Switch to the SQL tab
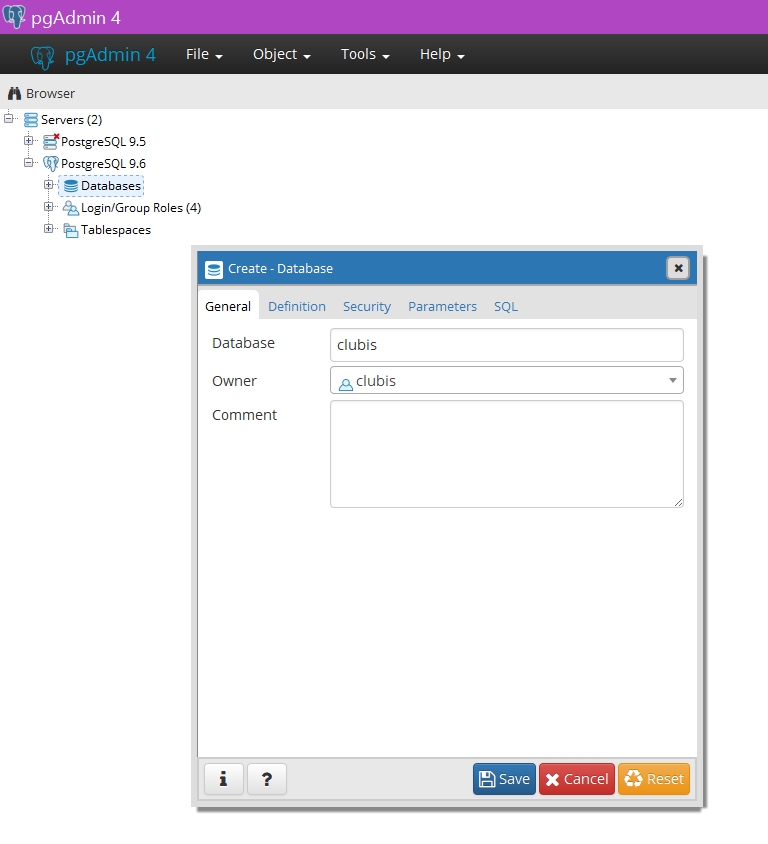Image resolution: width=768 pixels, height=844 pixels. (x=506, y=306)
